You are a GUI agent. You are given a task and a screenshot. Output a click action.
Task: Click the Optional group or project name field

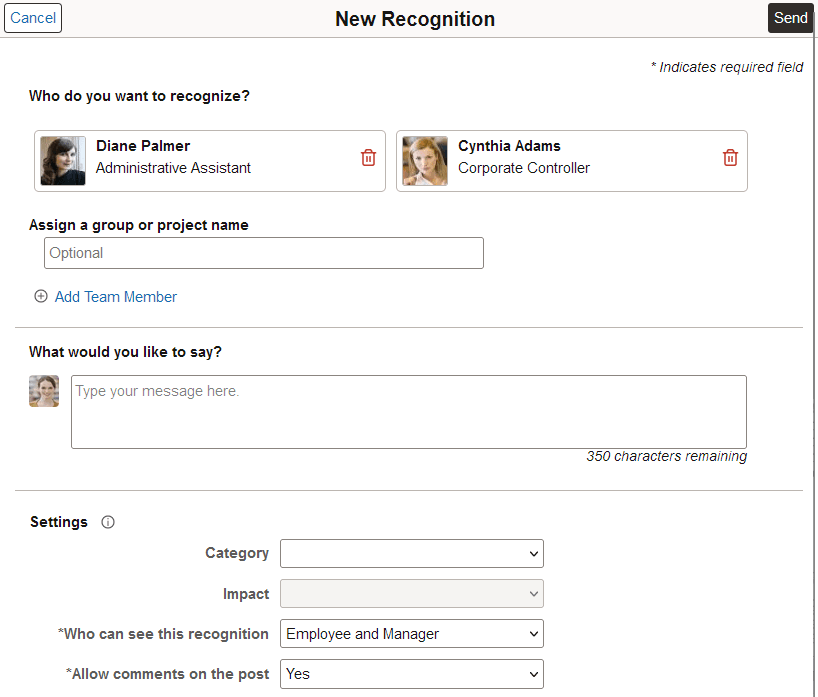click(x=263, y=253)
